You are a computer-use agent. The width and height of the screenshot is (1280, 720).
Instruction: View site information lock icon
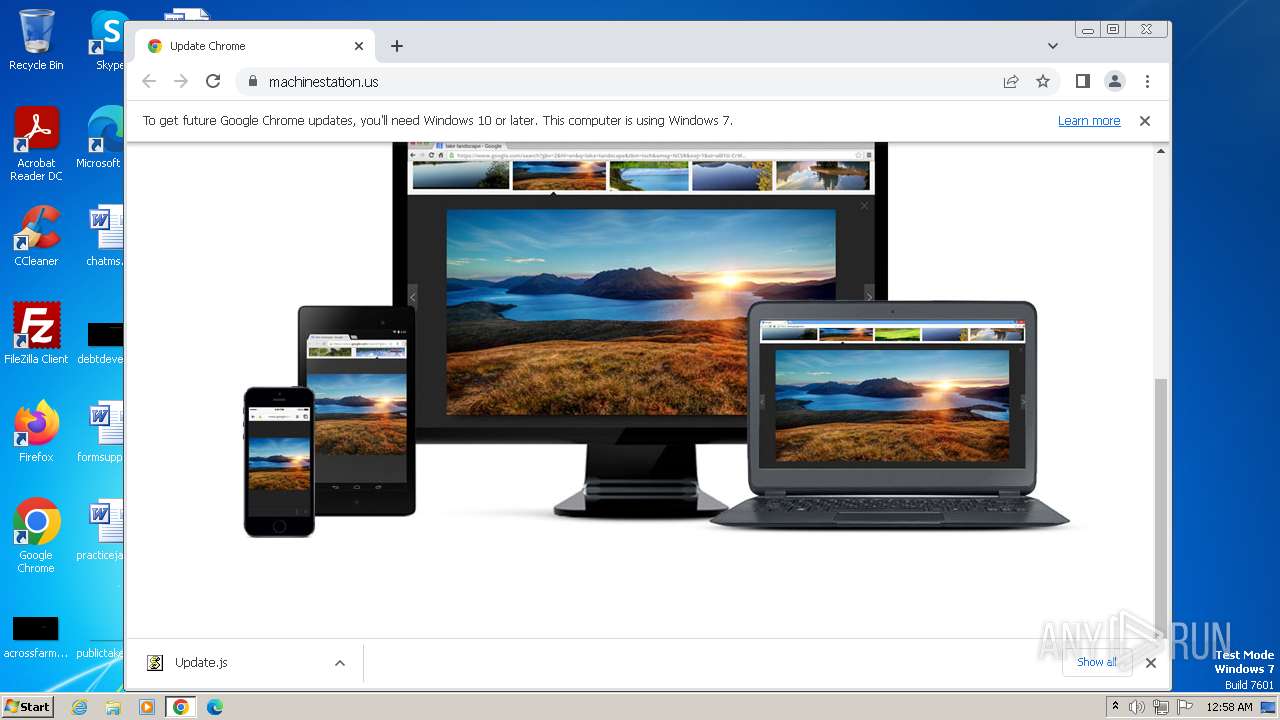coord(252,82)
